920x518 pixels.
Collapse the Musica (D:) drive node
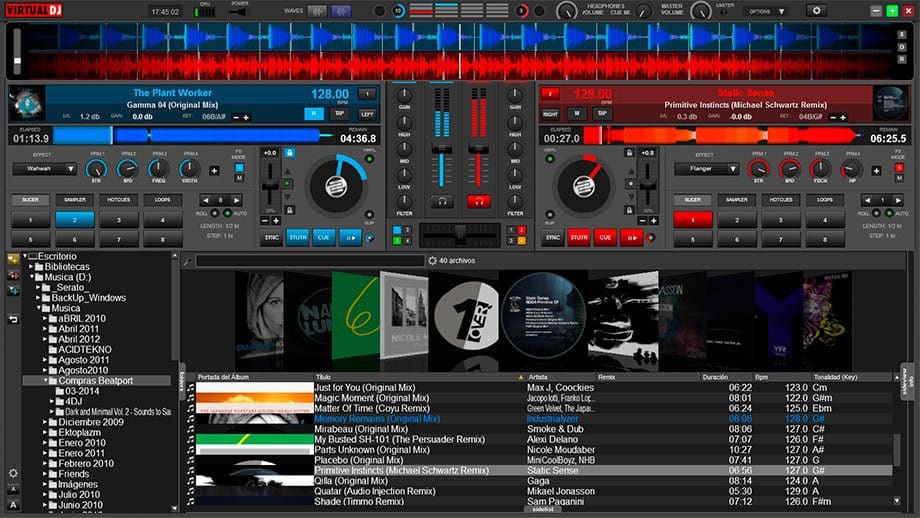(x=32, y=277)
